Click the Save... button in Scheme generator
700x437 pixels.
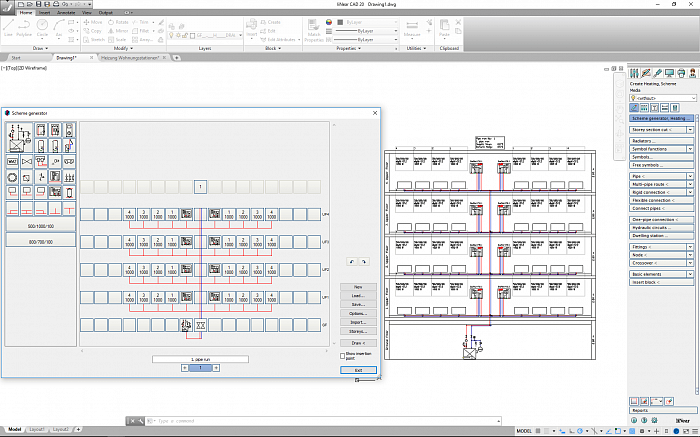(358, 304)
